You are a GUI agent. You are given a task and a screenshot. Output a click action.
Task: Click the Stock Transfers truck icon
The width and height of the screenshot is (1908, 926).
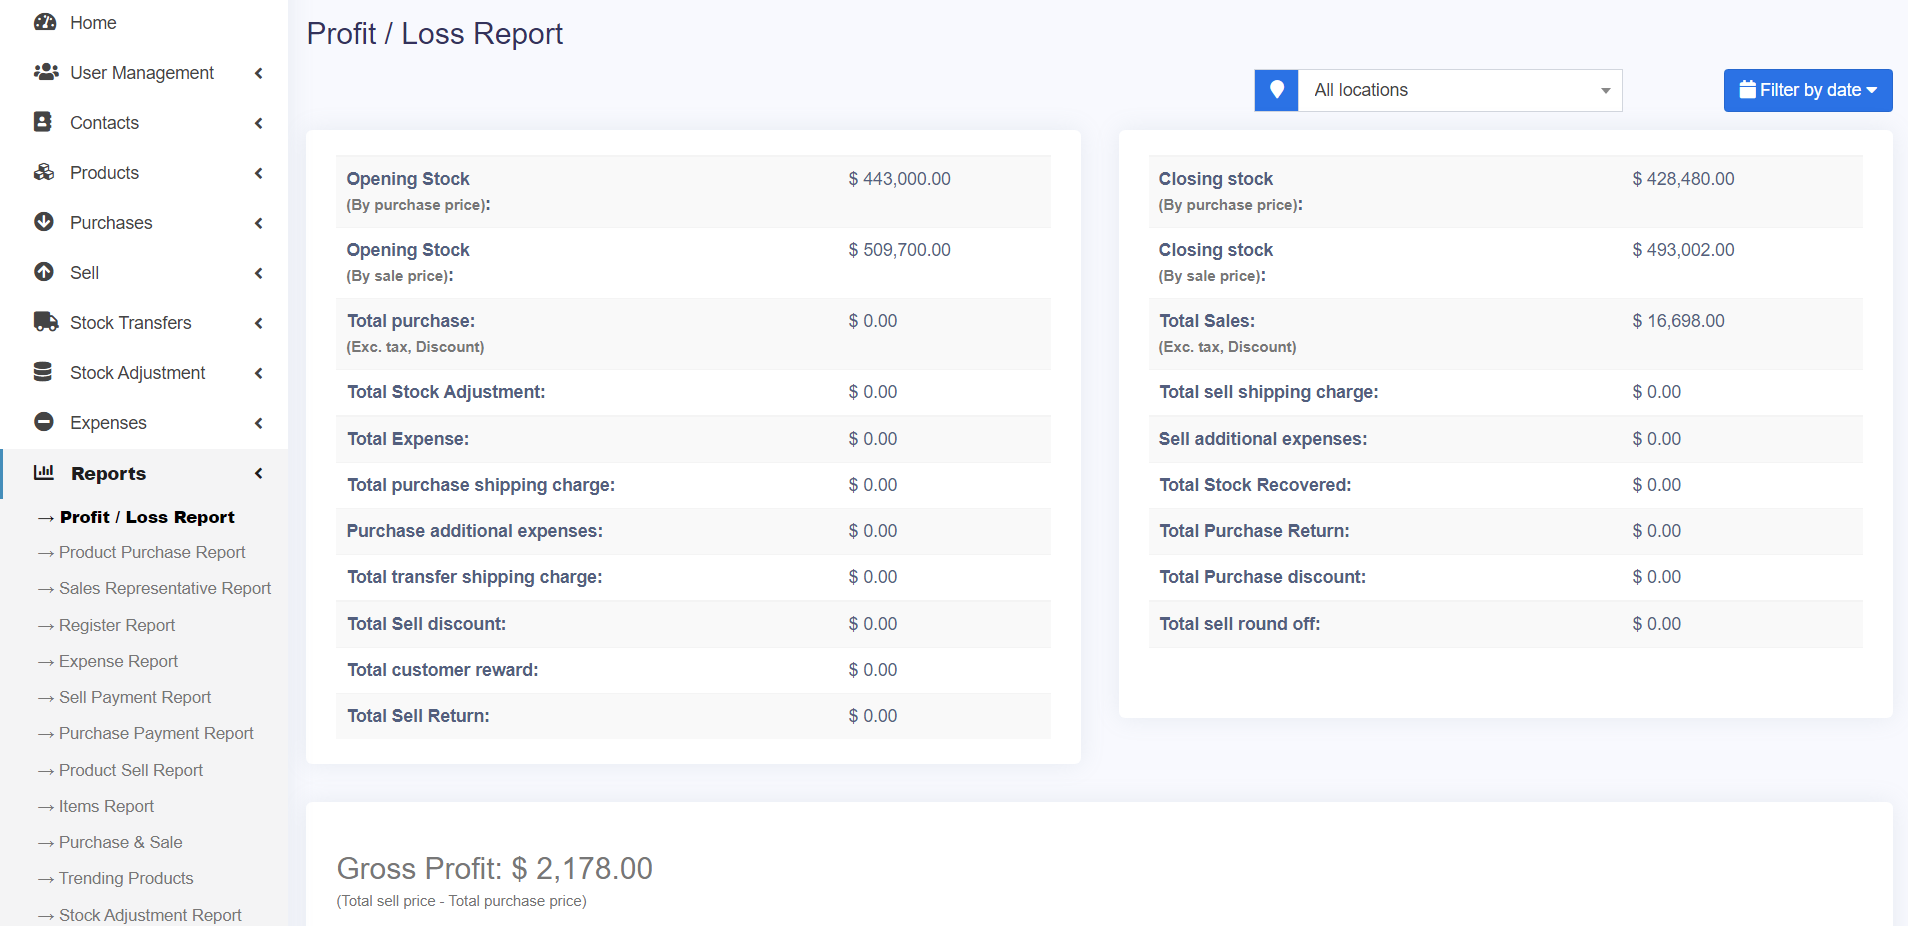[x=45, y=322]
